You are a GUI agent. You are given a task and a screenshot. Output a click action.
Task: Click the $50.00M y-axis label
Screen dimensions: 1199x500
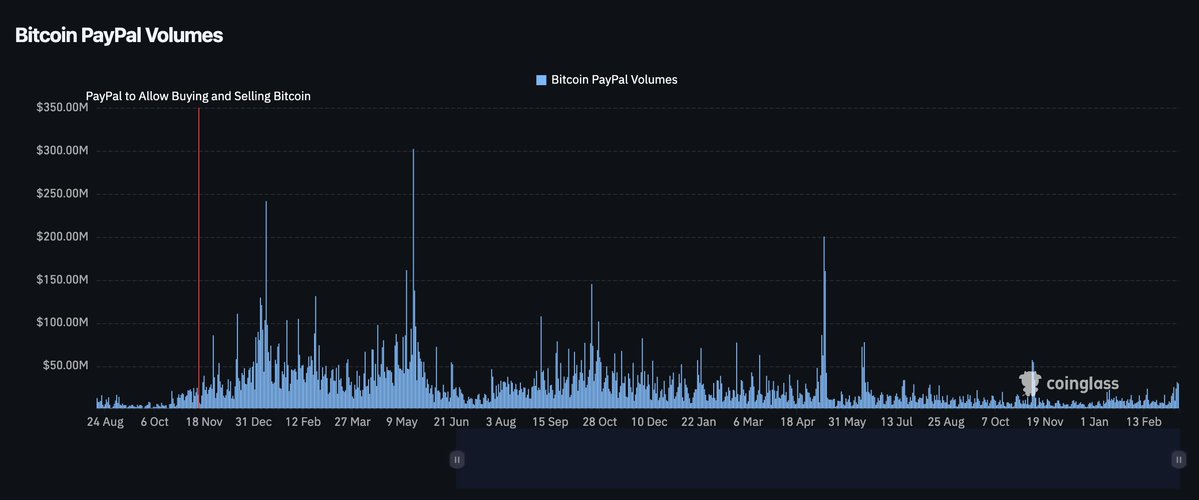tap(66, 365)
